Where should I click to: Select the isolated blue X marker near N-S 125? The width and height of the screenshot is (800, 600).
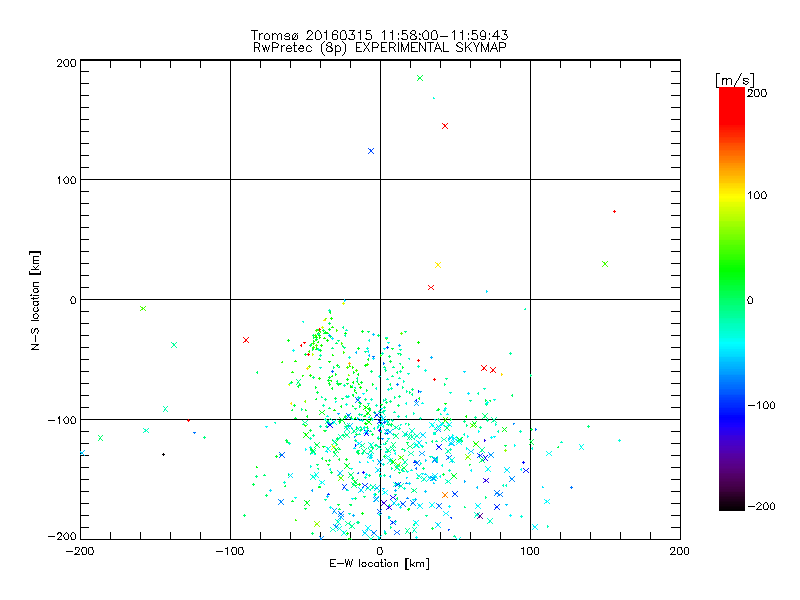(371, 151)
